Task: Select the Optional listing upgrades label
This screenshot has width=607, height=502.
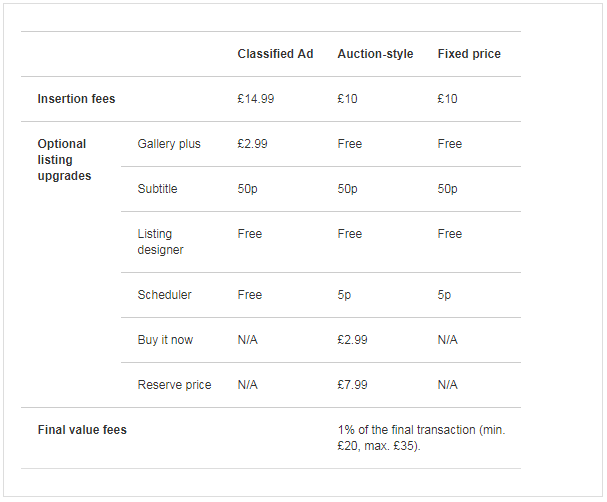Action: [64, 160]
